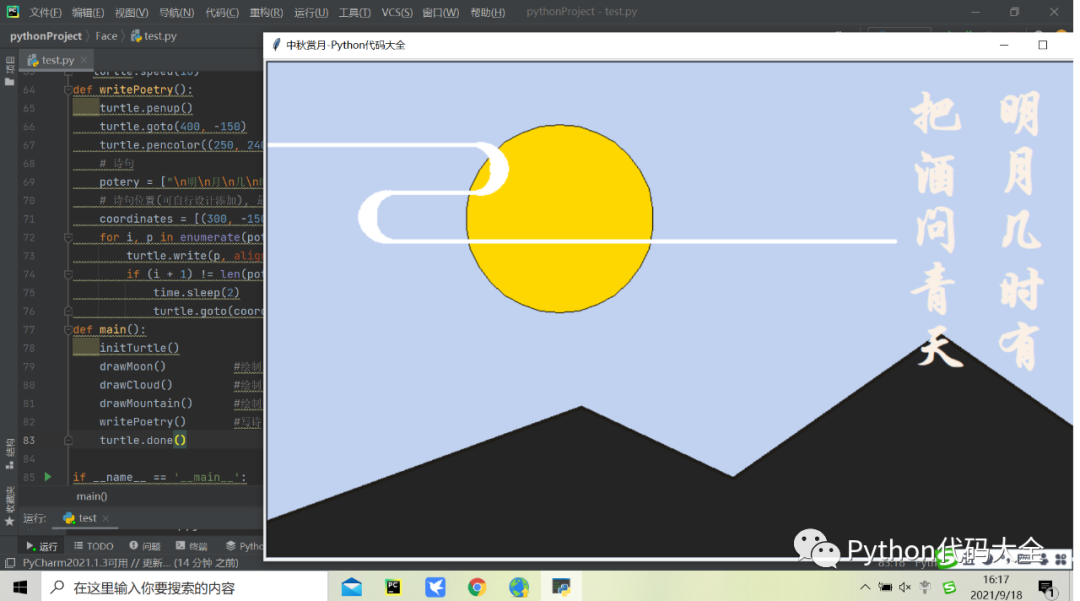This screenshot has height=601, width=1080.
Task: Open the 工具(T) menu
Action: click(x=354, y=12)
